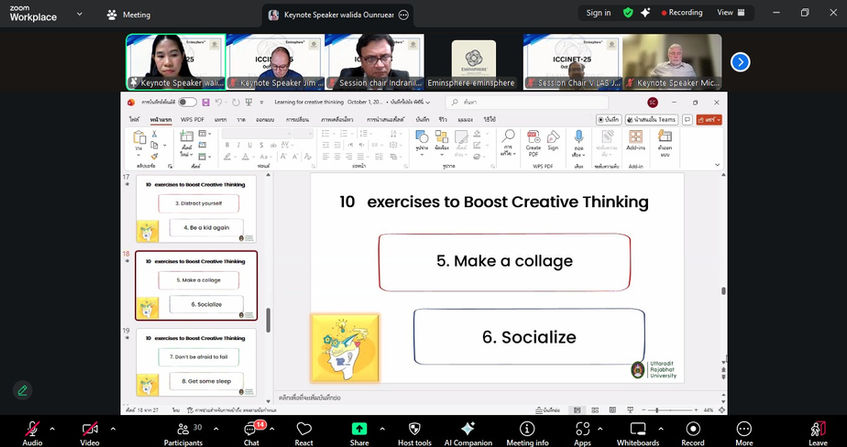Open the View menu in Zoom
847x447 pixels.
731,12
